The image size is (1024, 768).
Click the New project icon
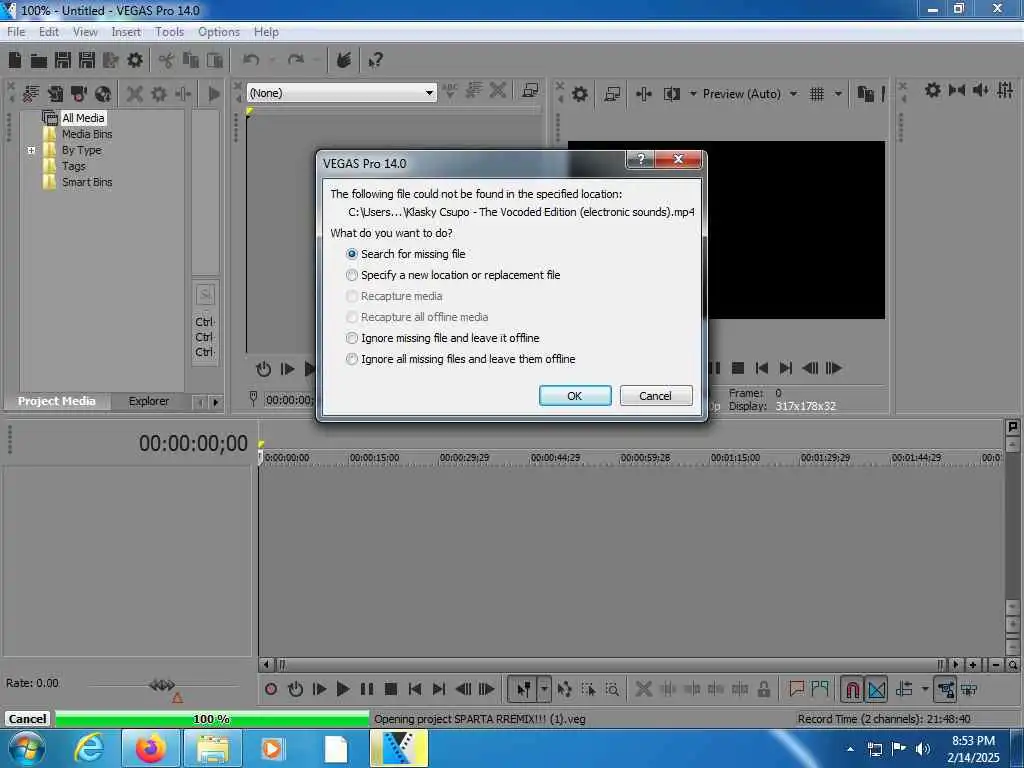15,60
